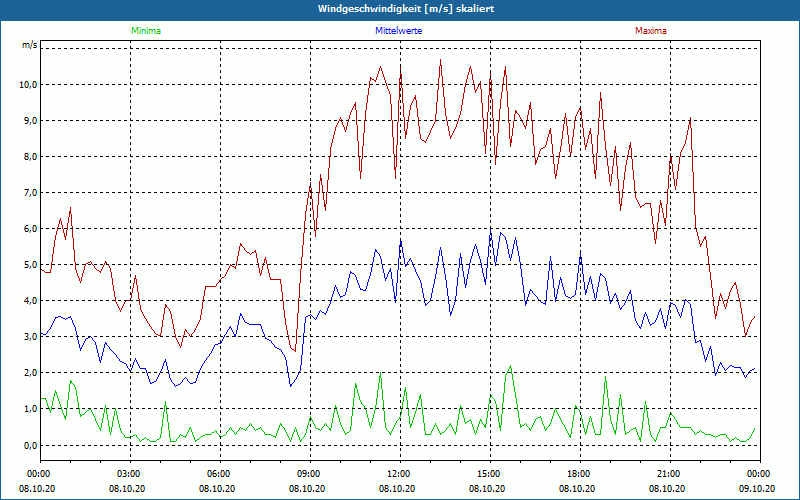Click the 9,0 y-axis value
This screenshot has width=800, height=500.
tap(30, 121)
